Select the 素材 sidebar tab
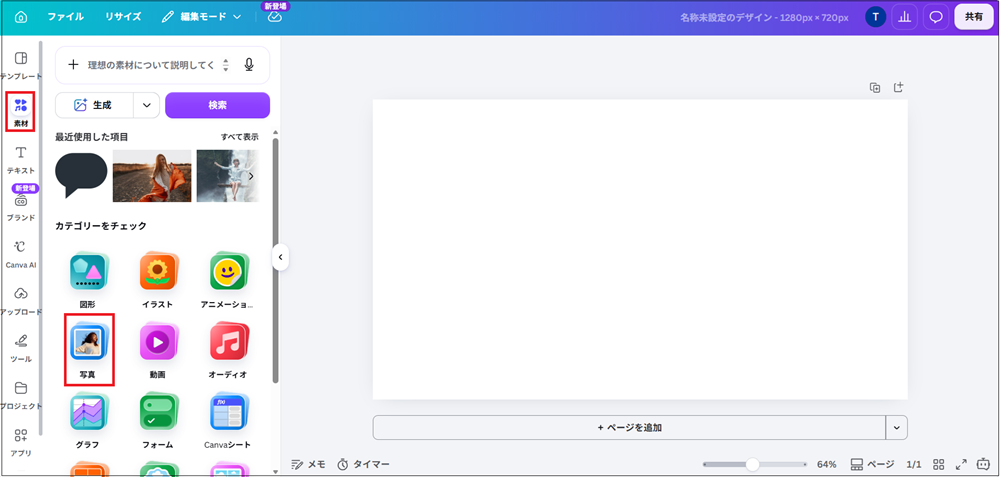This screenshot has width=1000, height=477. click(x=21, y=112)
